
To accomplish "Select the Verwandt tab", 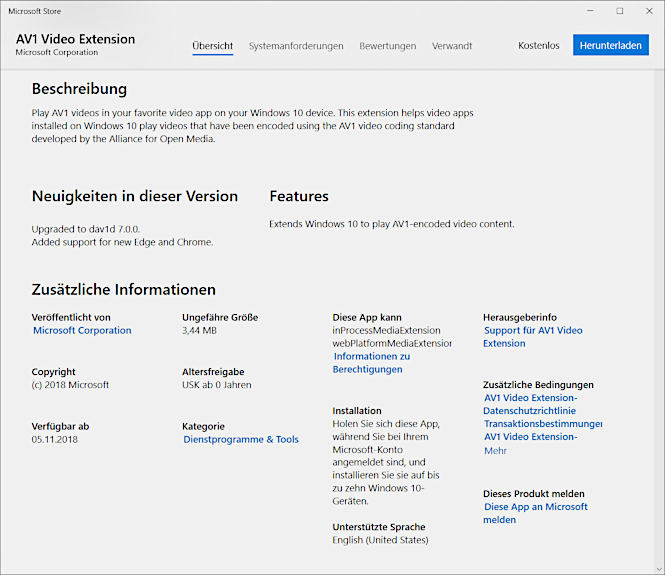I will 452,46.
